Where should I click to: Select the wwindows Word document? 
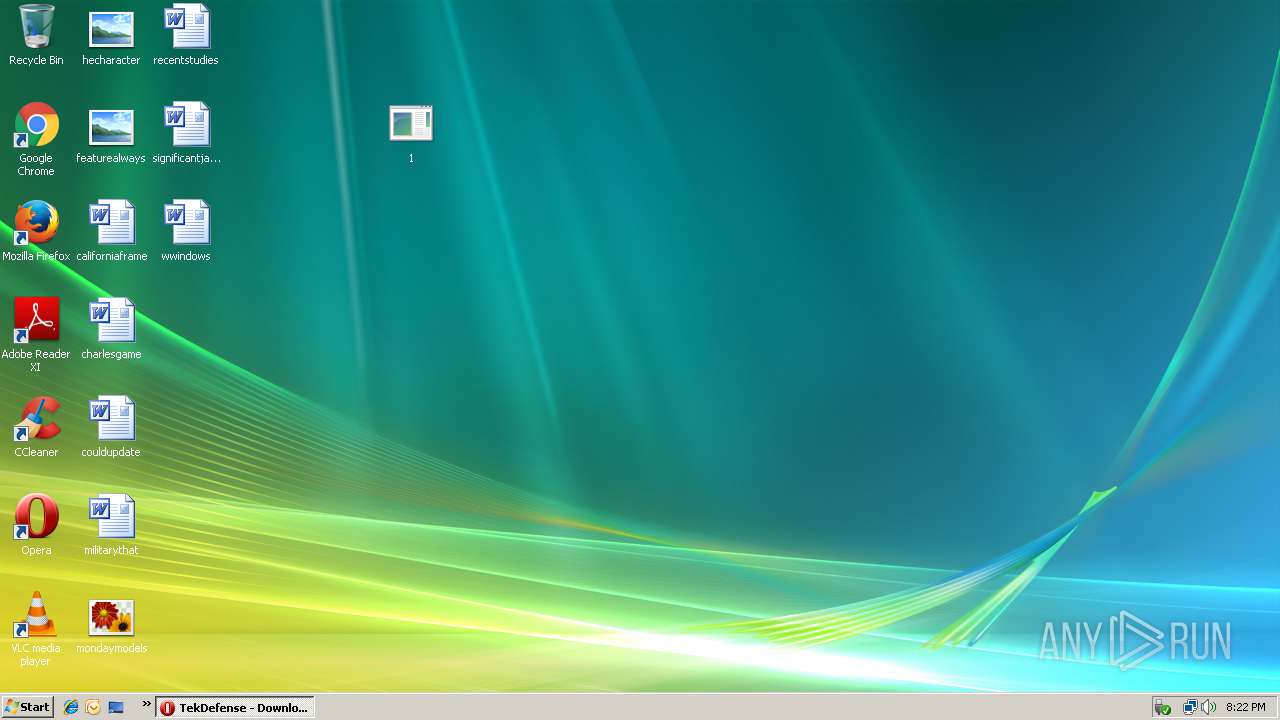coord(186,232)
